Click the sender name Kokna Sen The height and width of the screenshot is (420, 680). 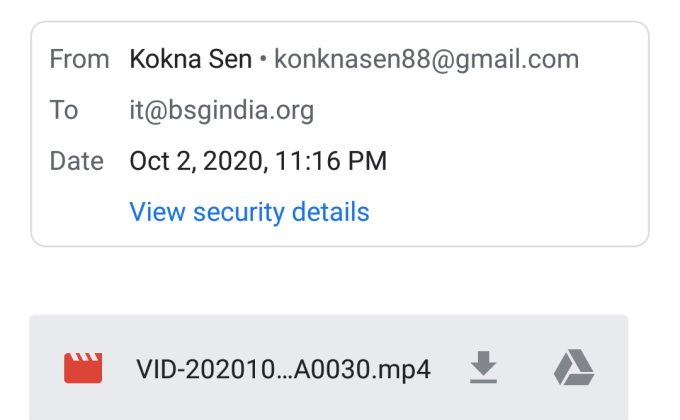[x=190, y=59]
